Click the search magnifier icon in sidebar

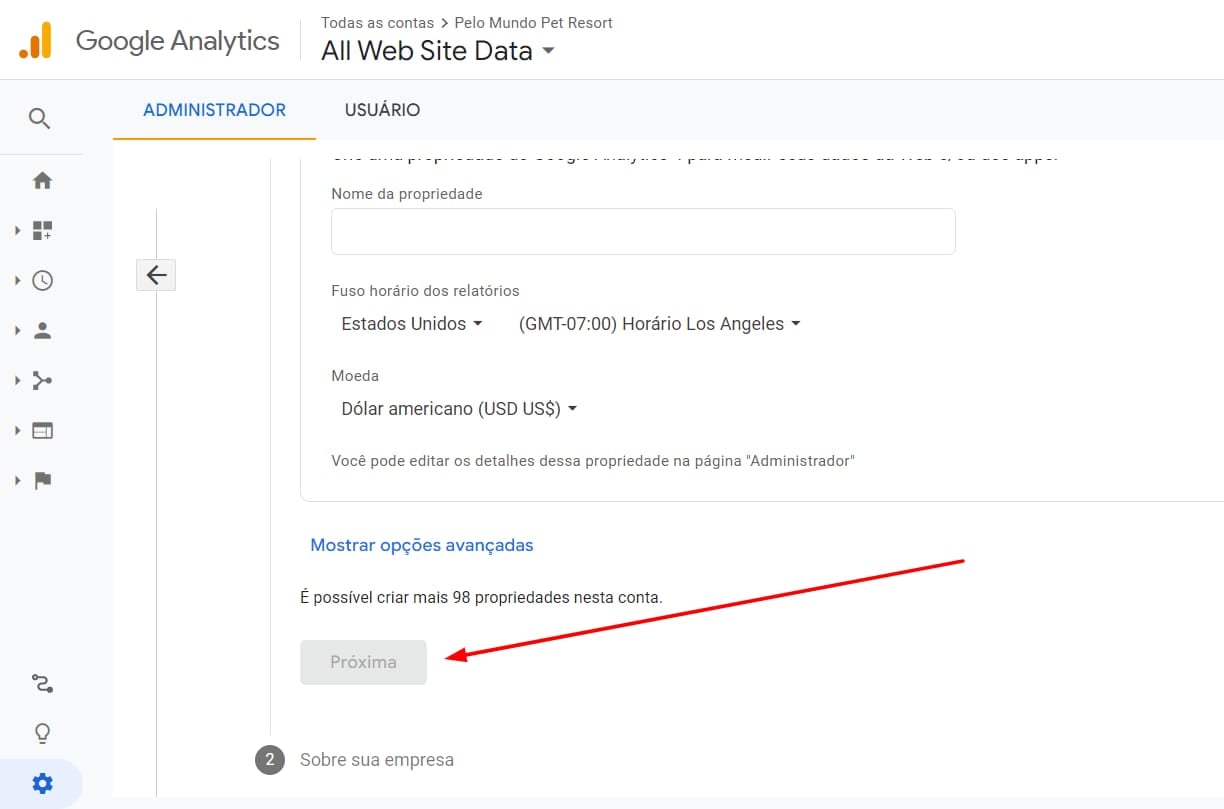39,119
